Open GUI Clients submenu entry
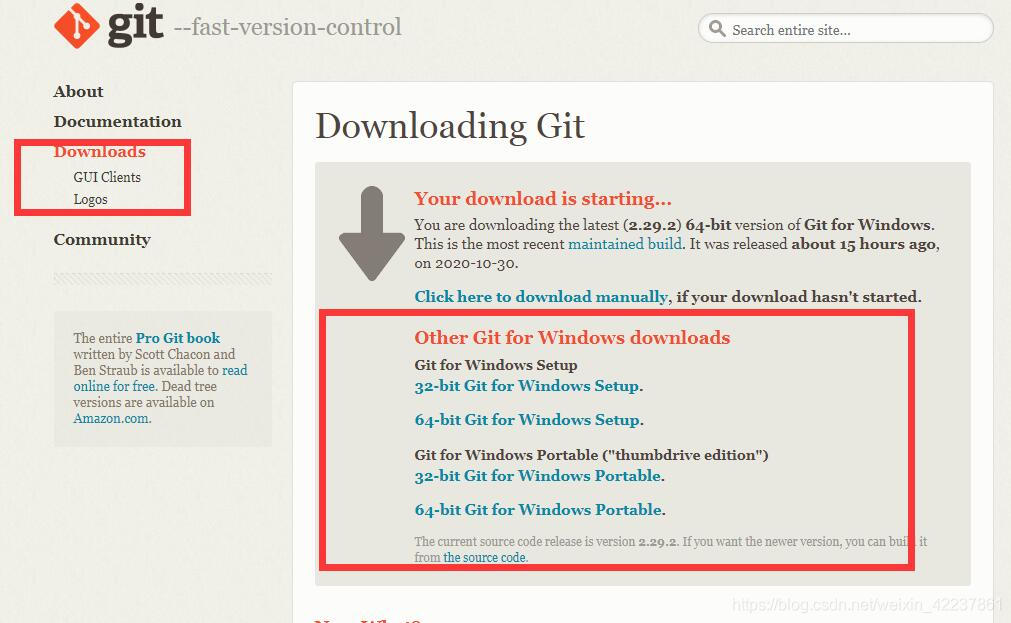This screenshot has width=1011, height=623. point(107,177)
